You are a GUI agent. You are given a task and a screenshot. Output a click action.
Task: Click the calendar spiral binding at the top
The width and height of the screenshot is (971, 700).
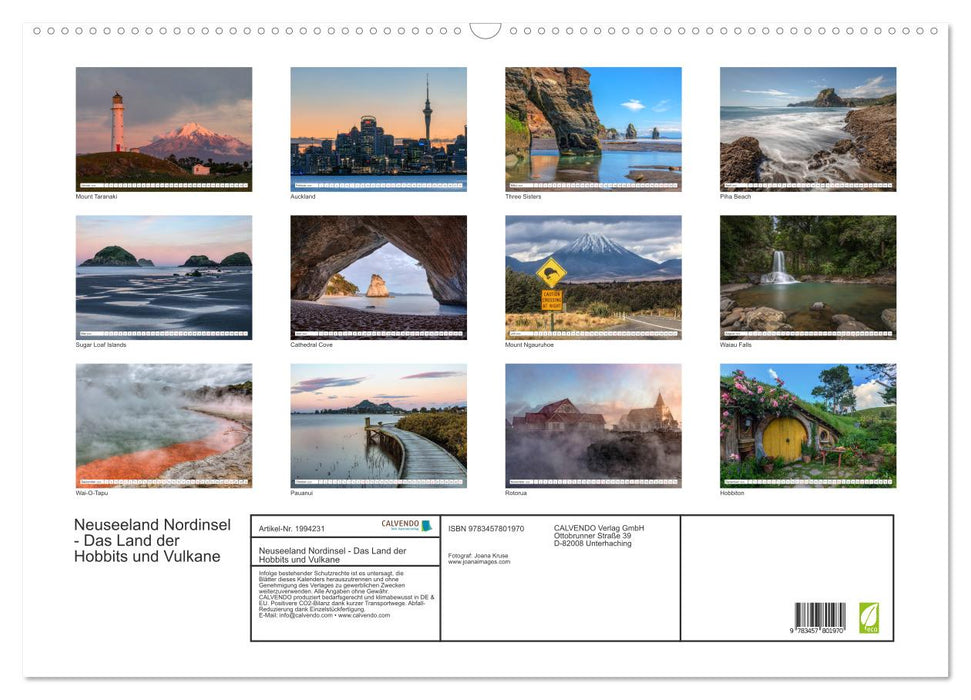[x=485, y=30]
